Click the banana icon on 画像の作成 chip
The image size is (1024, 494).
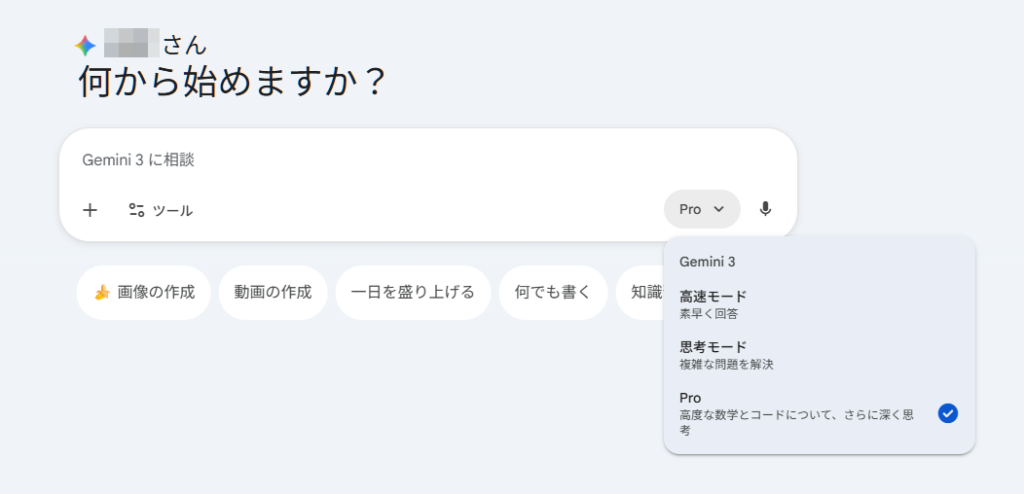pos(101,292)
